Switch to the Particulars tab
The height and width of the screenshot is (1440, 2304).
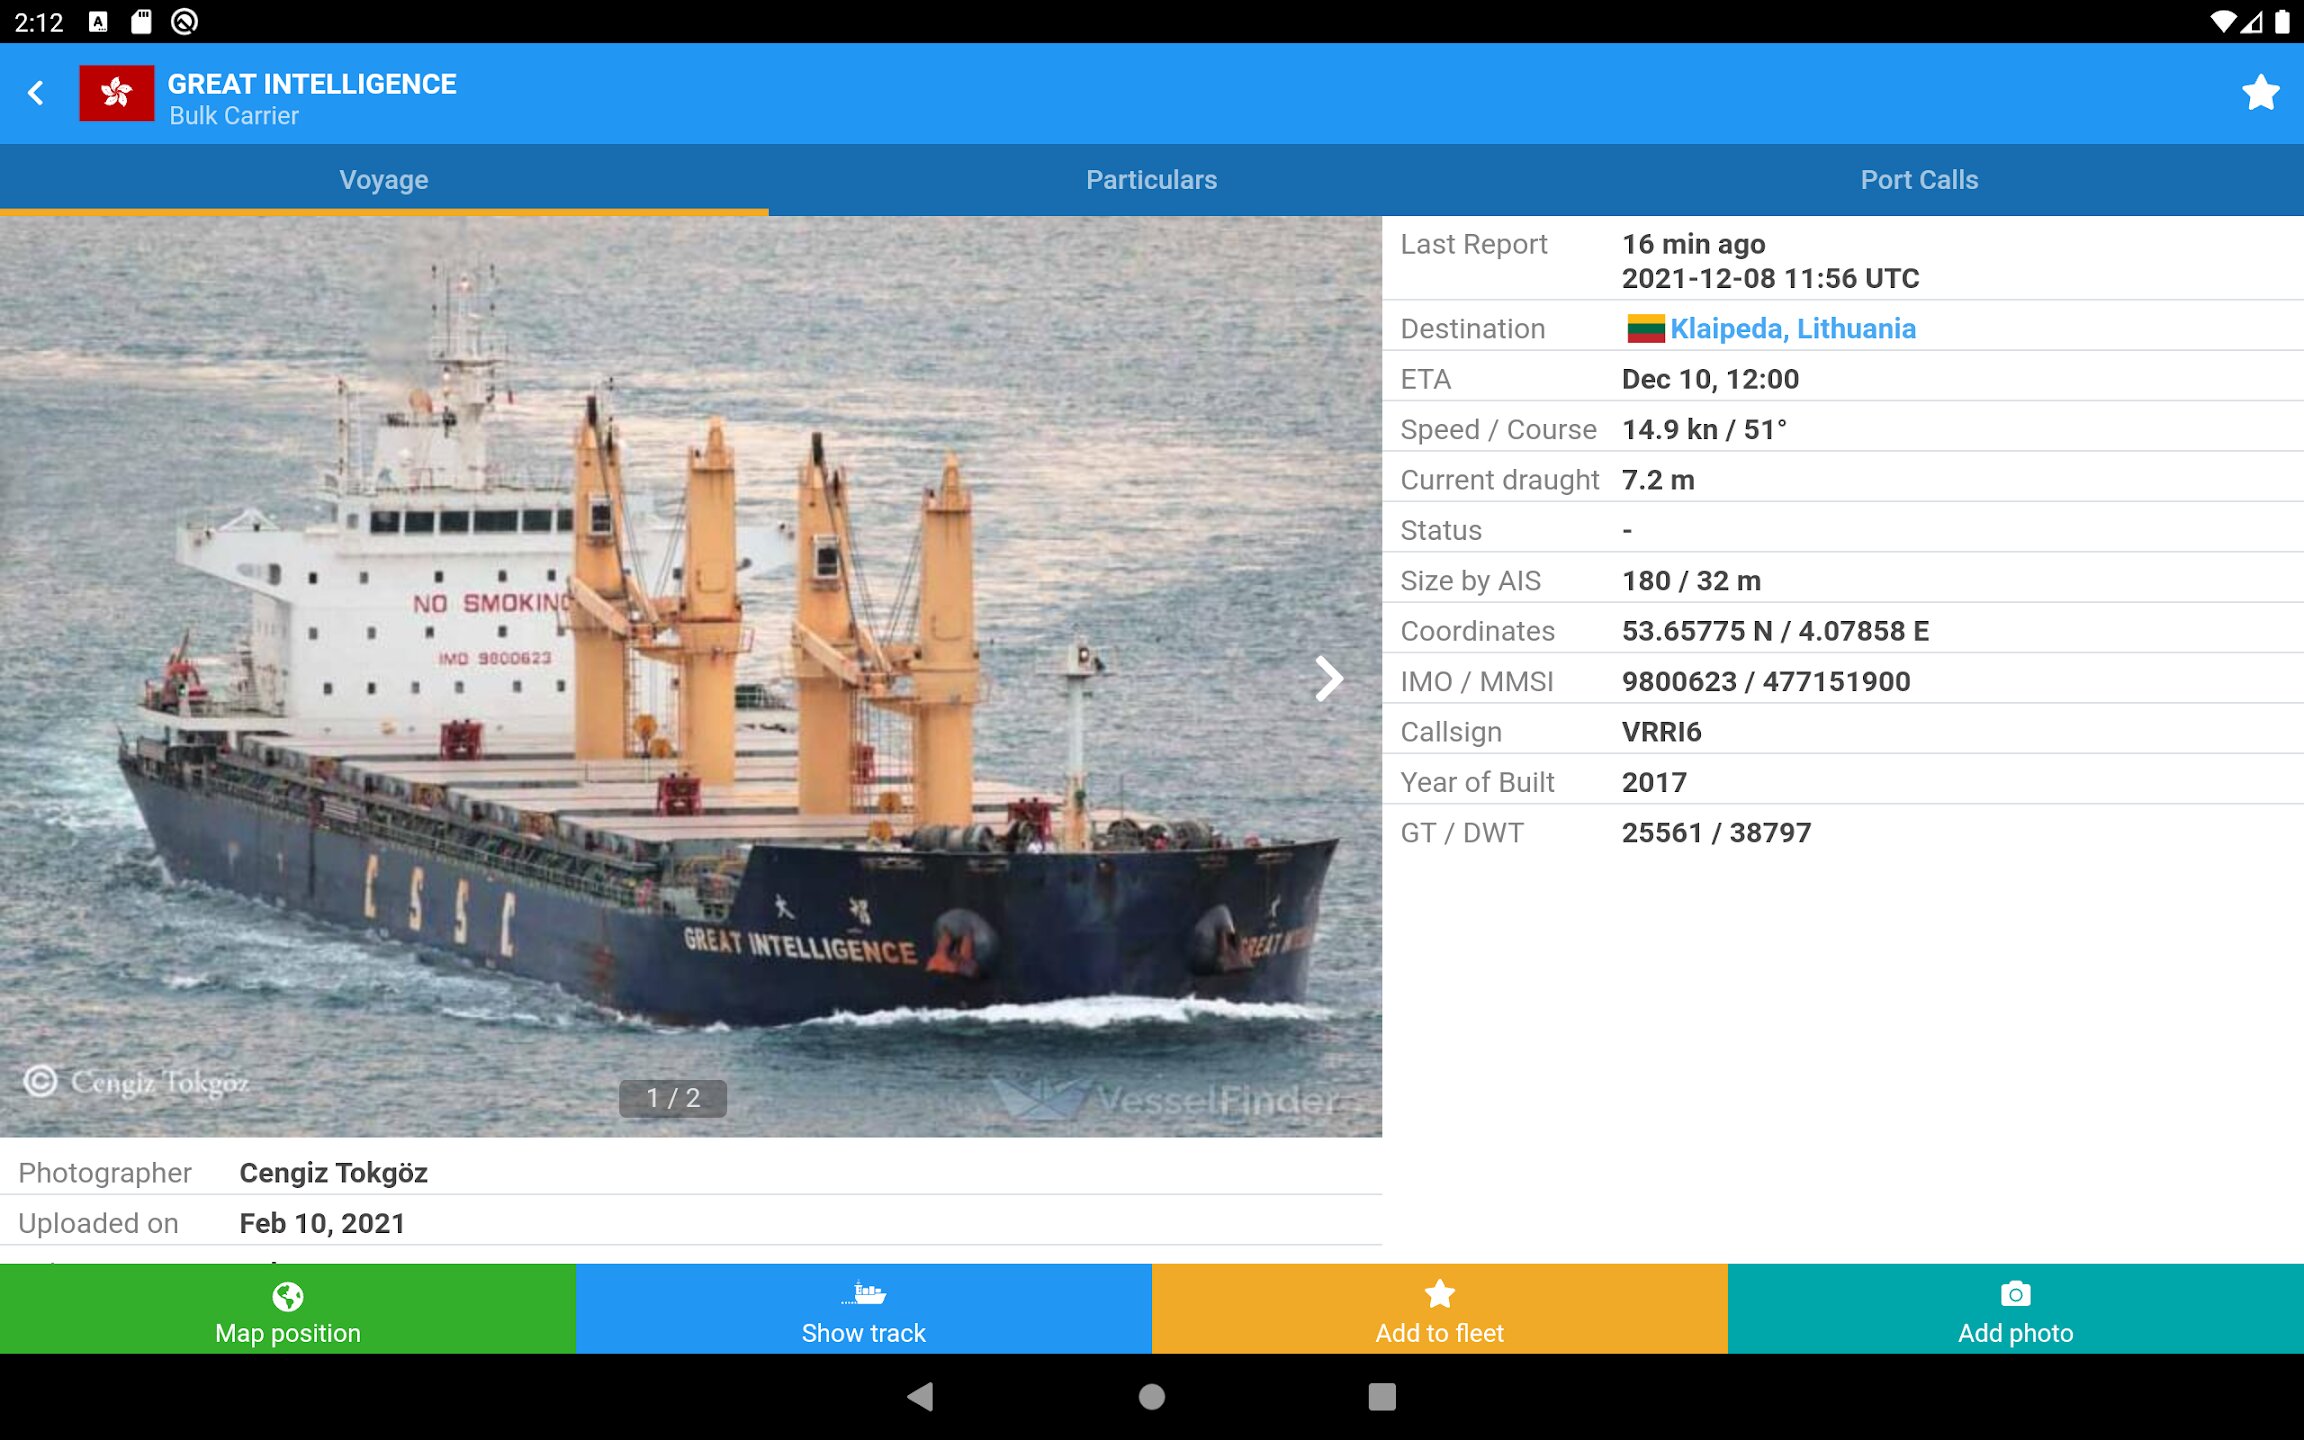(1151, 180)
